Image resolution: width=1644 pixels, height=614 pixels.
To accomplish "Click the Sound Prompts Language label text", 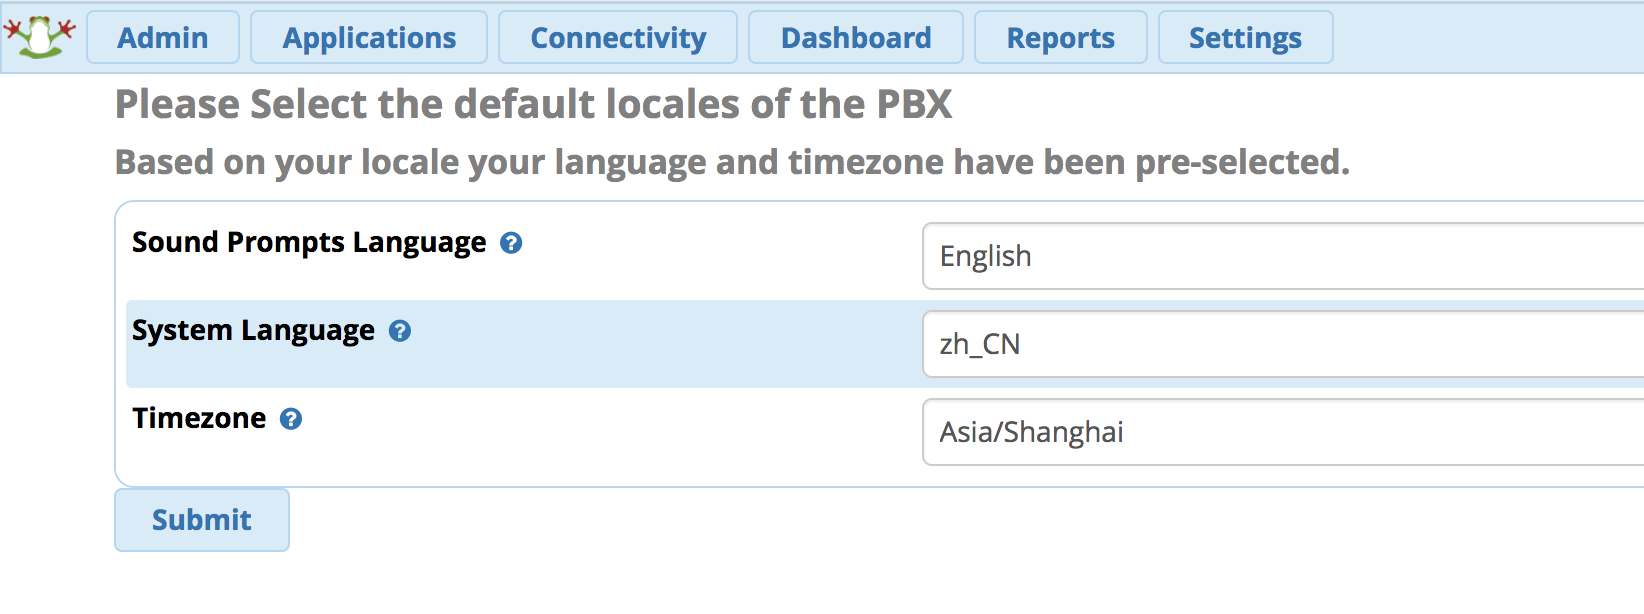I will (x=309, y=243).
